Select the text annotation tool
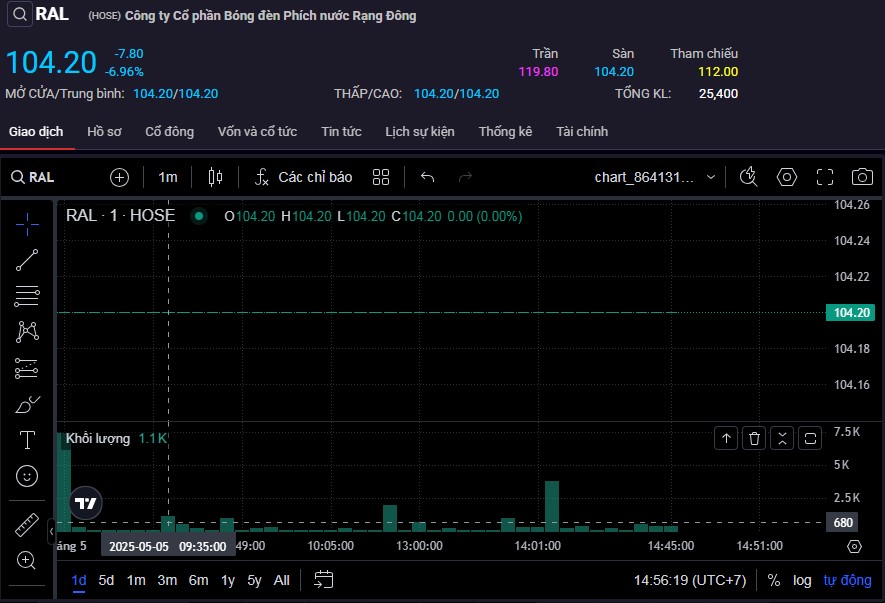885x603 pixels. (27, 440)
